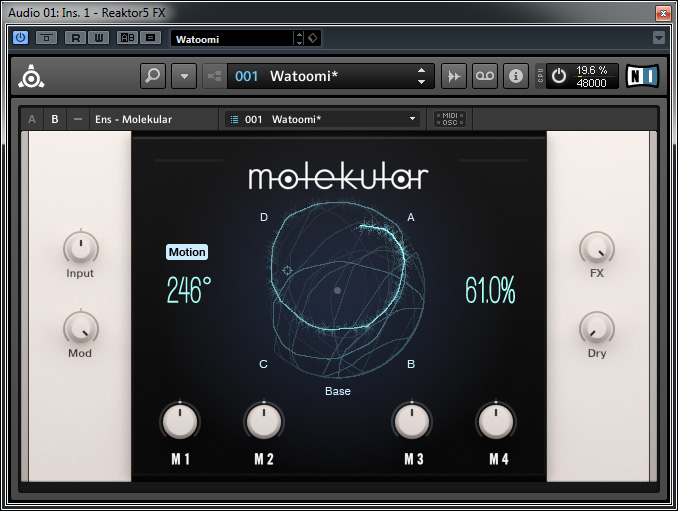Switch to panel tab A
678x511 pixels.
click(32, 119)
